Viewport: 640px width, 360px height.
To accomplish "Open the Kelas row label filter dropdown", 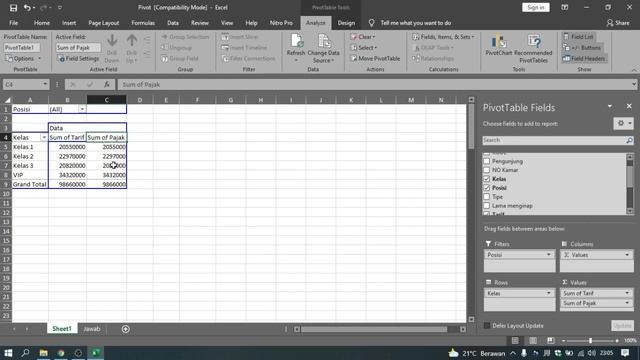I will pos(44,138).
